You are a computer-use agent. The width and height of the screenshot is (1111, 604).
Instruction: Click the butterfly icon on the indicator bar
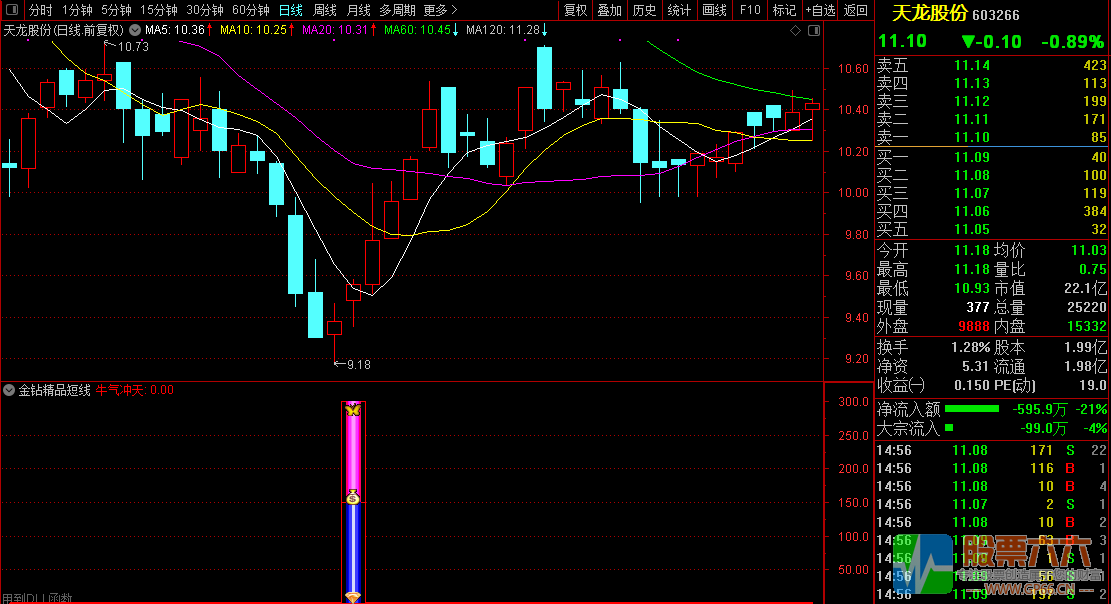(x=352, y=410)
